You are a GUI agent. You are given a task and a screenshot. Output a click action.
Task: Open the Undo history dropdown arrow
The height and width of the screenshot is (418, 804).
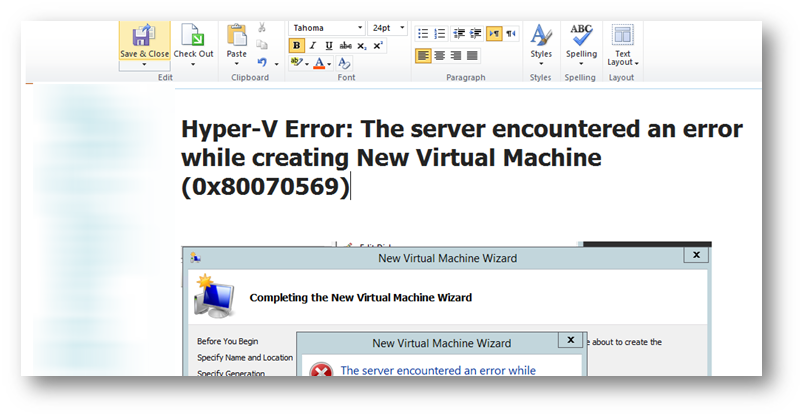(x=276, y=64)
